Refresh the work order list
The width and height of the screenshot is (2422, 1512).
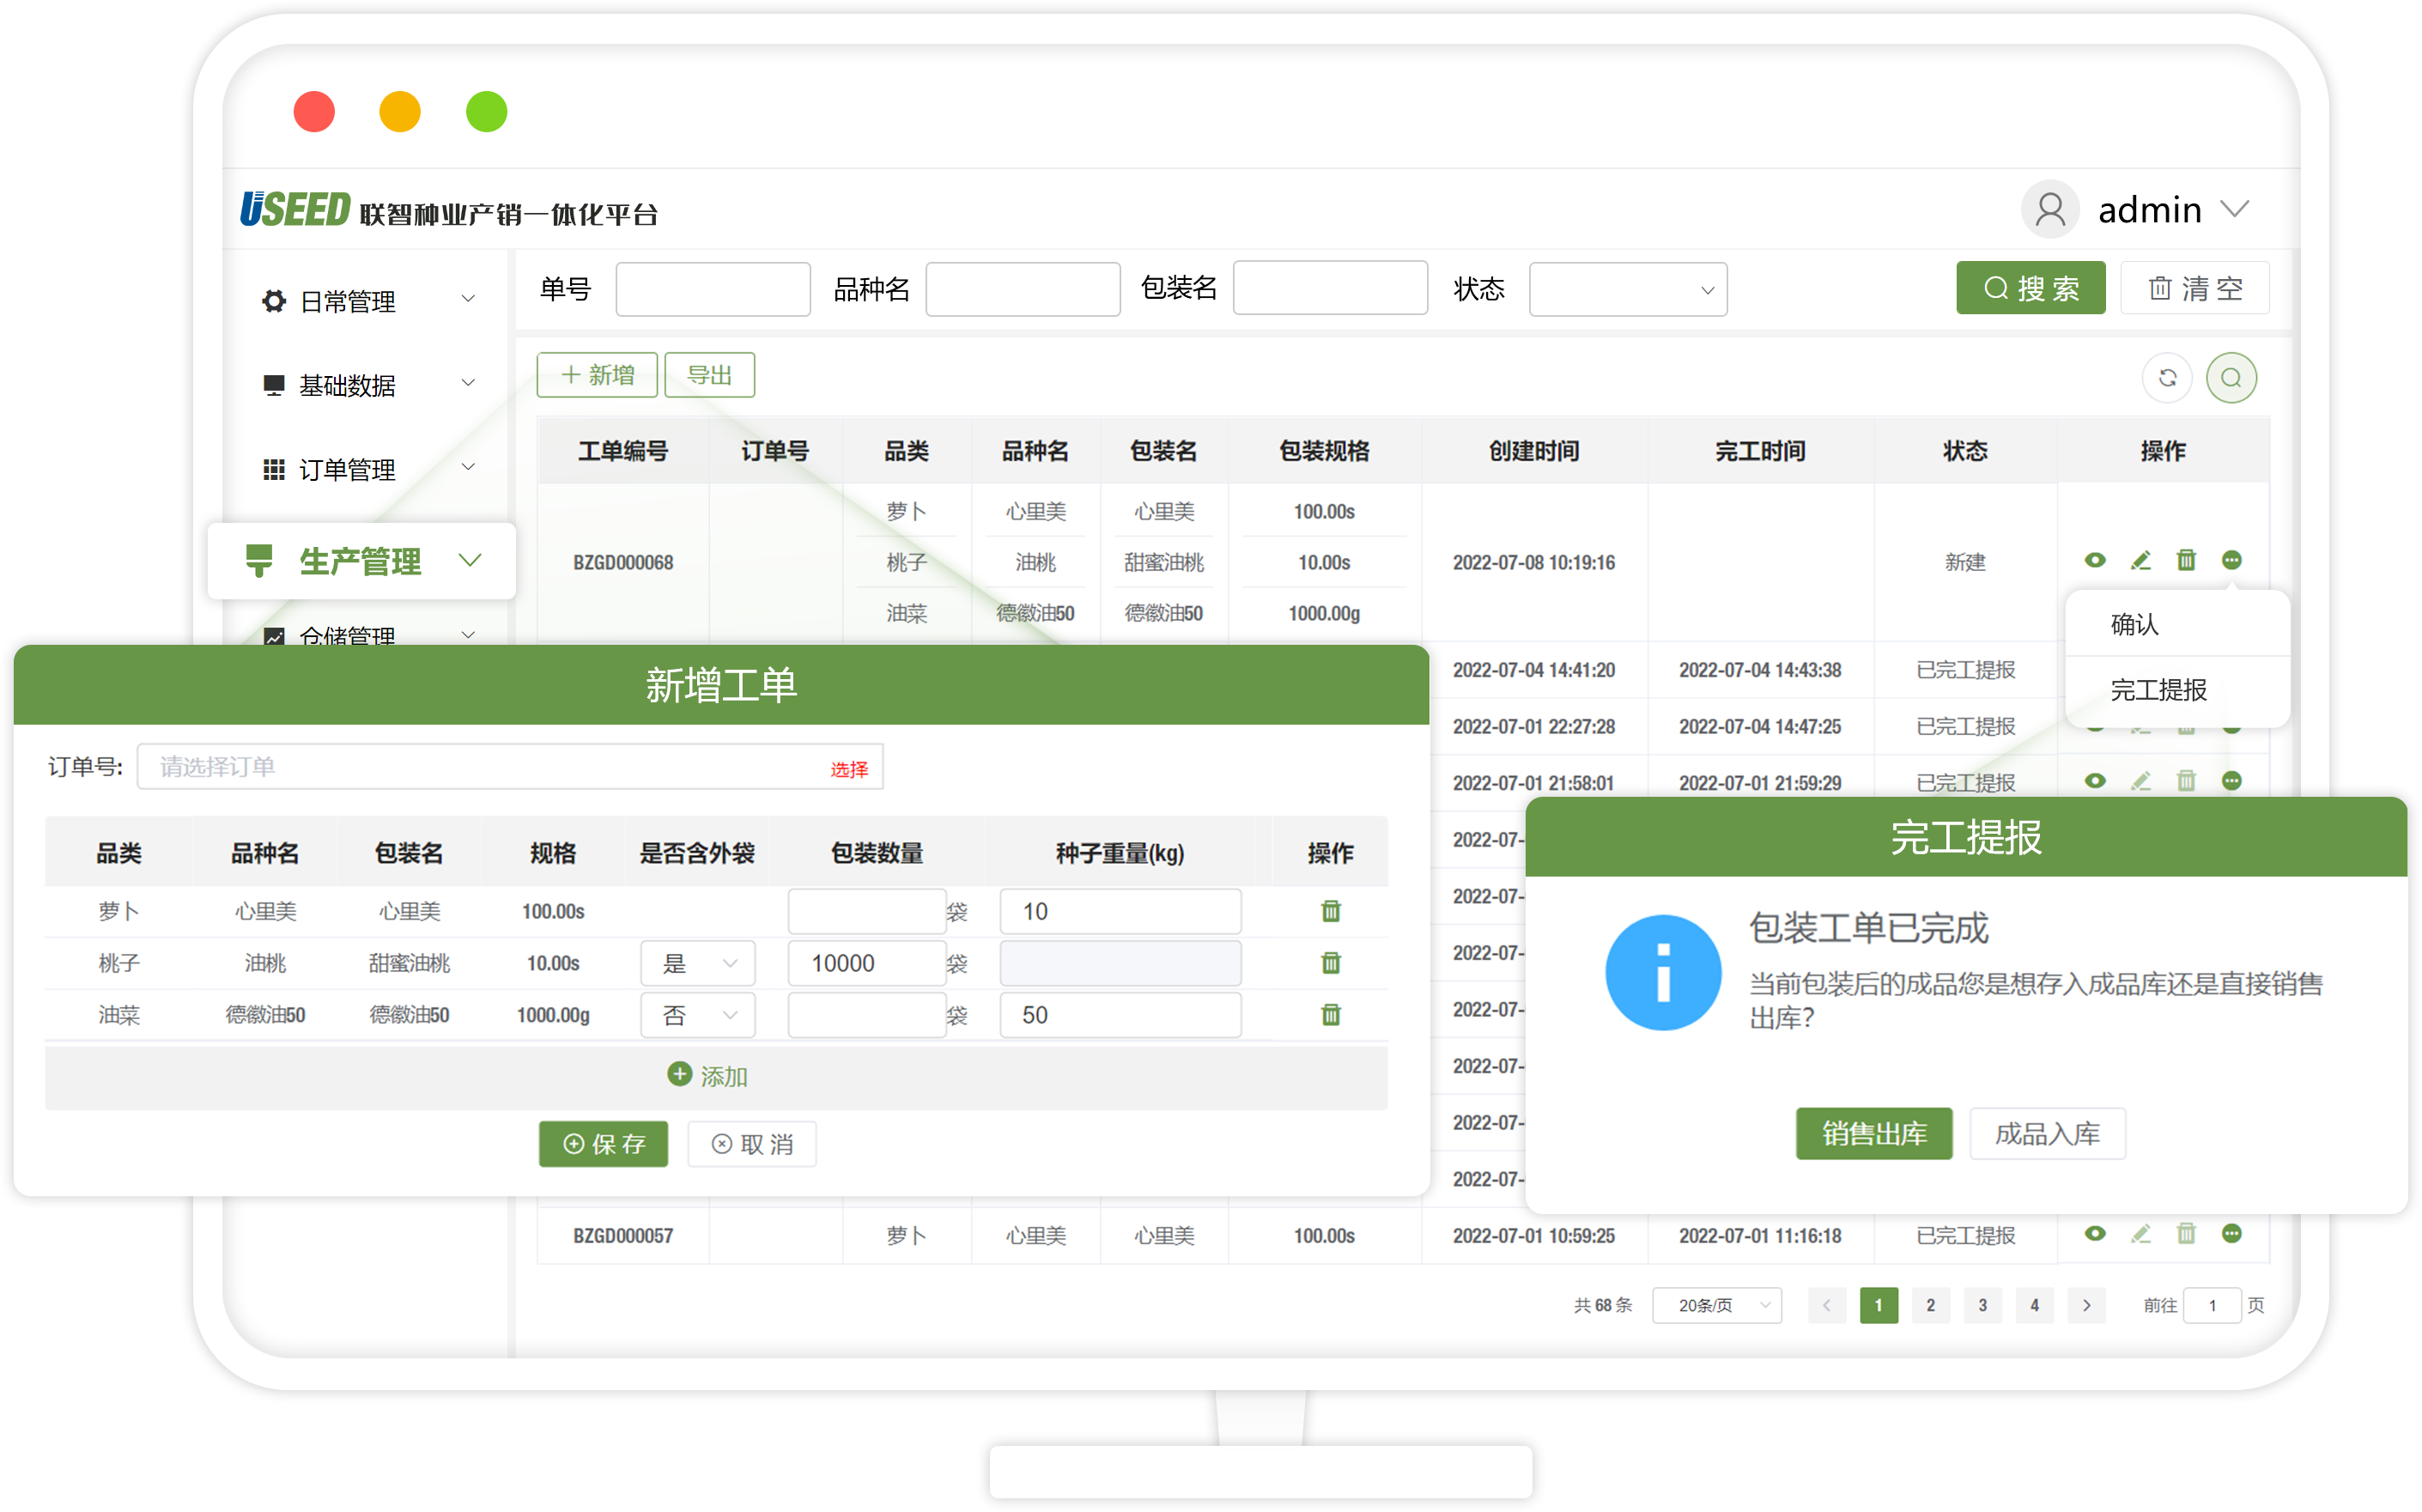2167,378
